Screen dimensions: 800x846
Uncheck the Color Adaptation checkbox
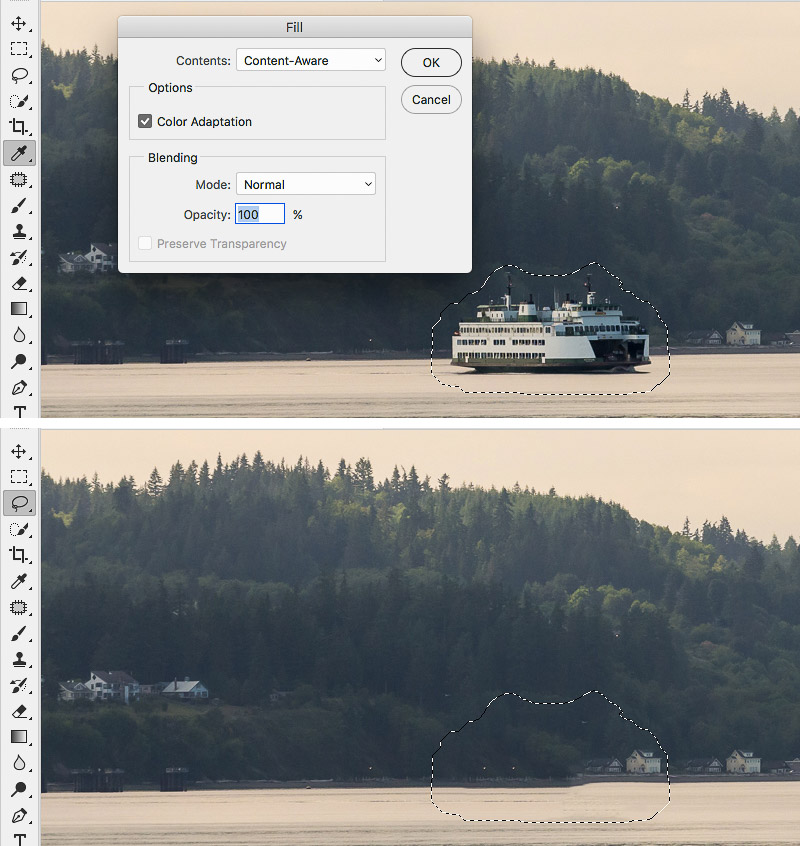pyautogui.click(x=145, y=121)
